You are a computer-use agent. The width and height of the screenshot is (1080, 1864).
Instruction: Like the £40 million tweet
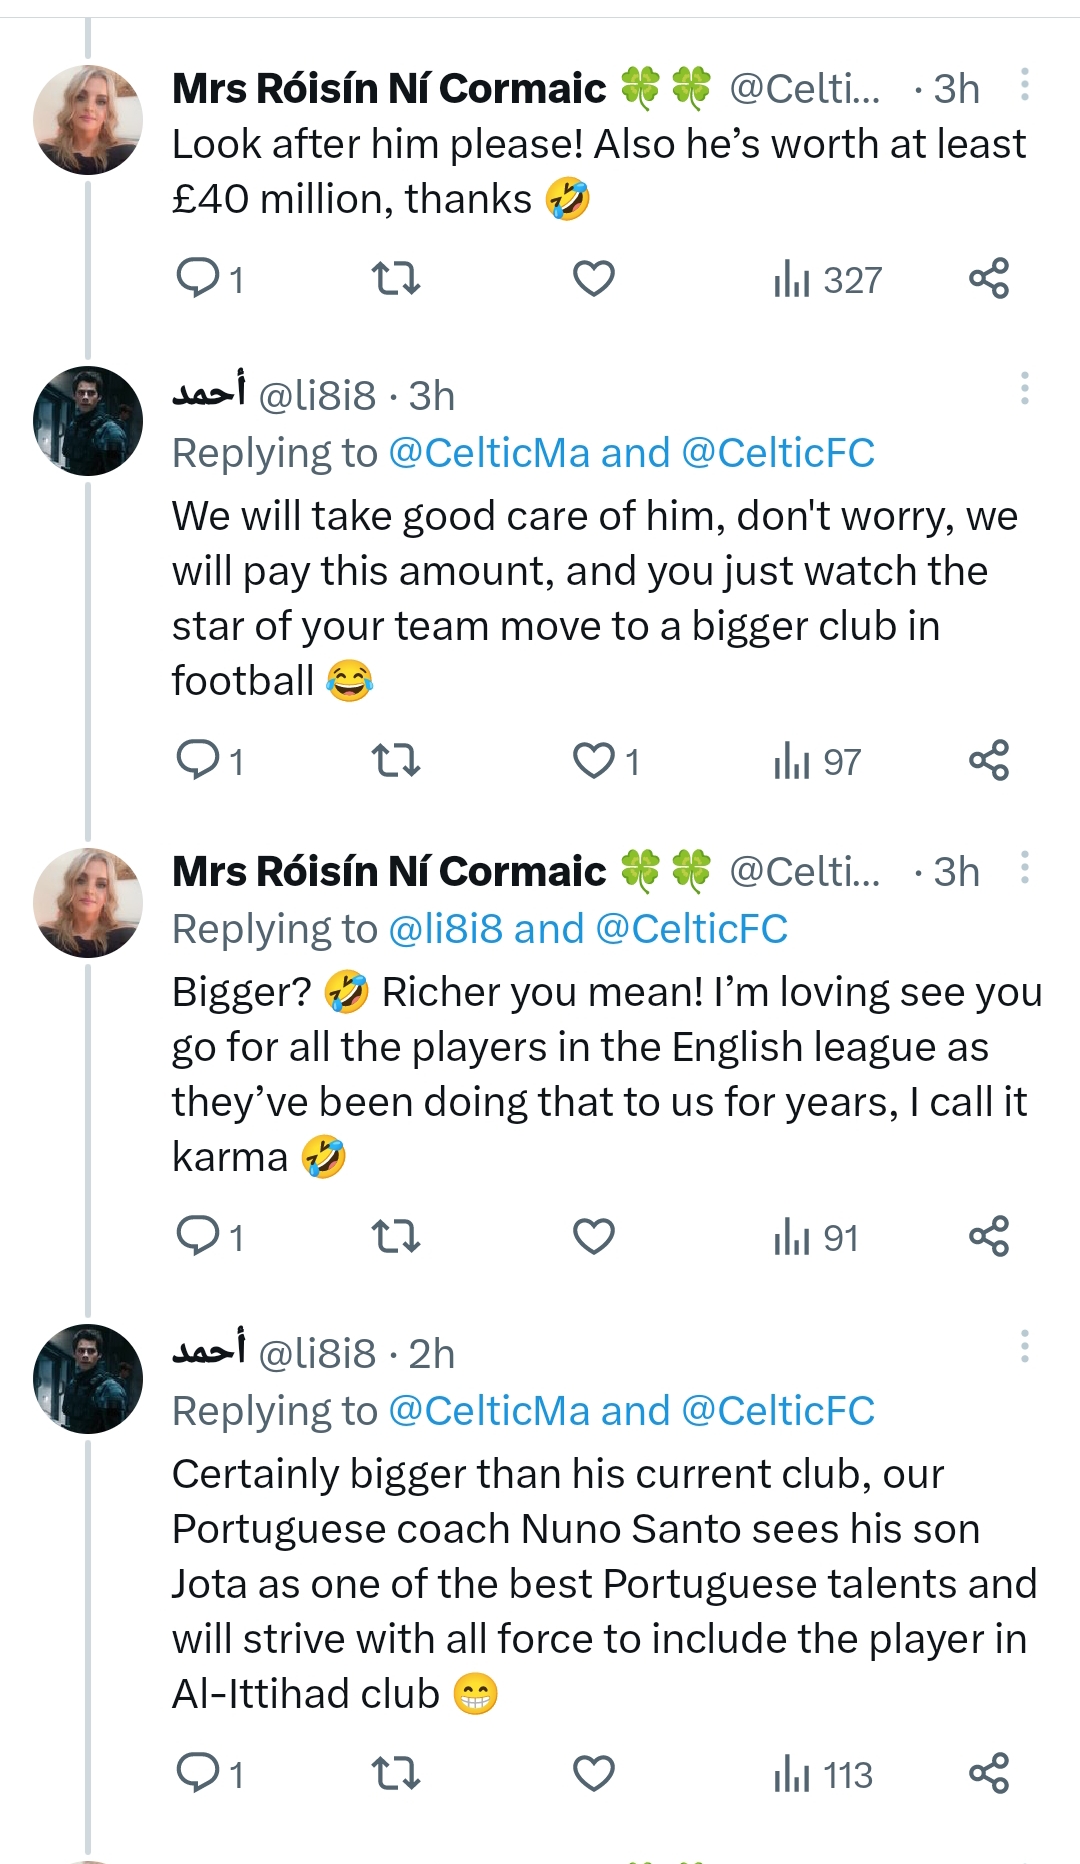(593, 278)
